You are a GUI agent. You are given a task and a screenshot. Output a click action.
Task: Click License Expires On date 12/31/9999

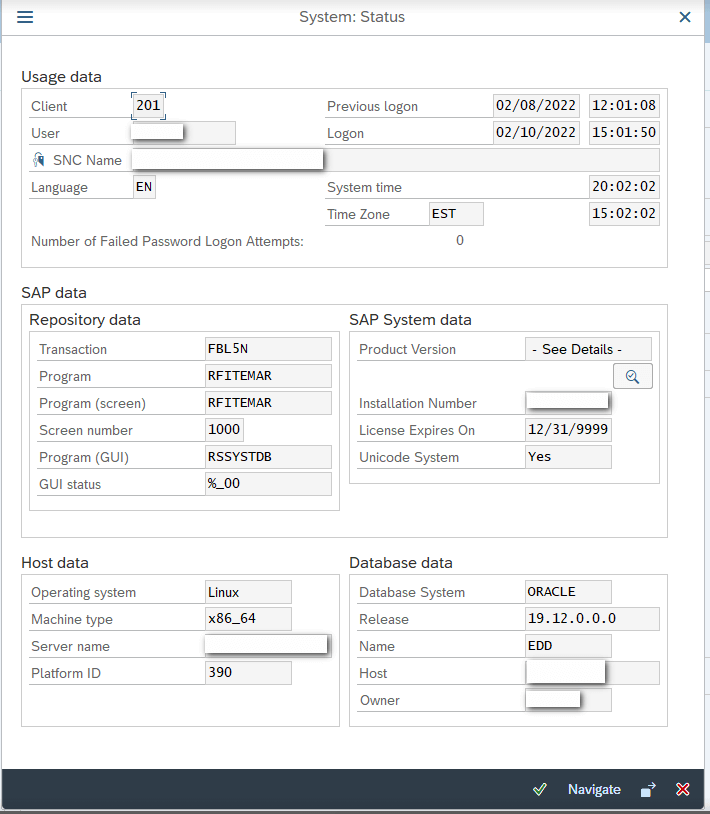pyautogui.click(x=568, y=430)
